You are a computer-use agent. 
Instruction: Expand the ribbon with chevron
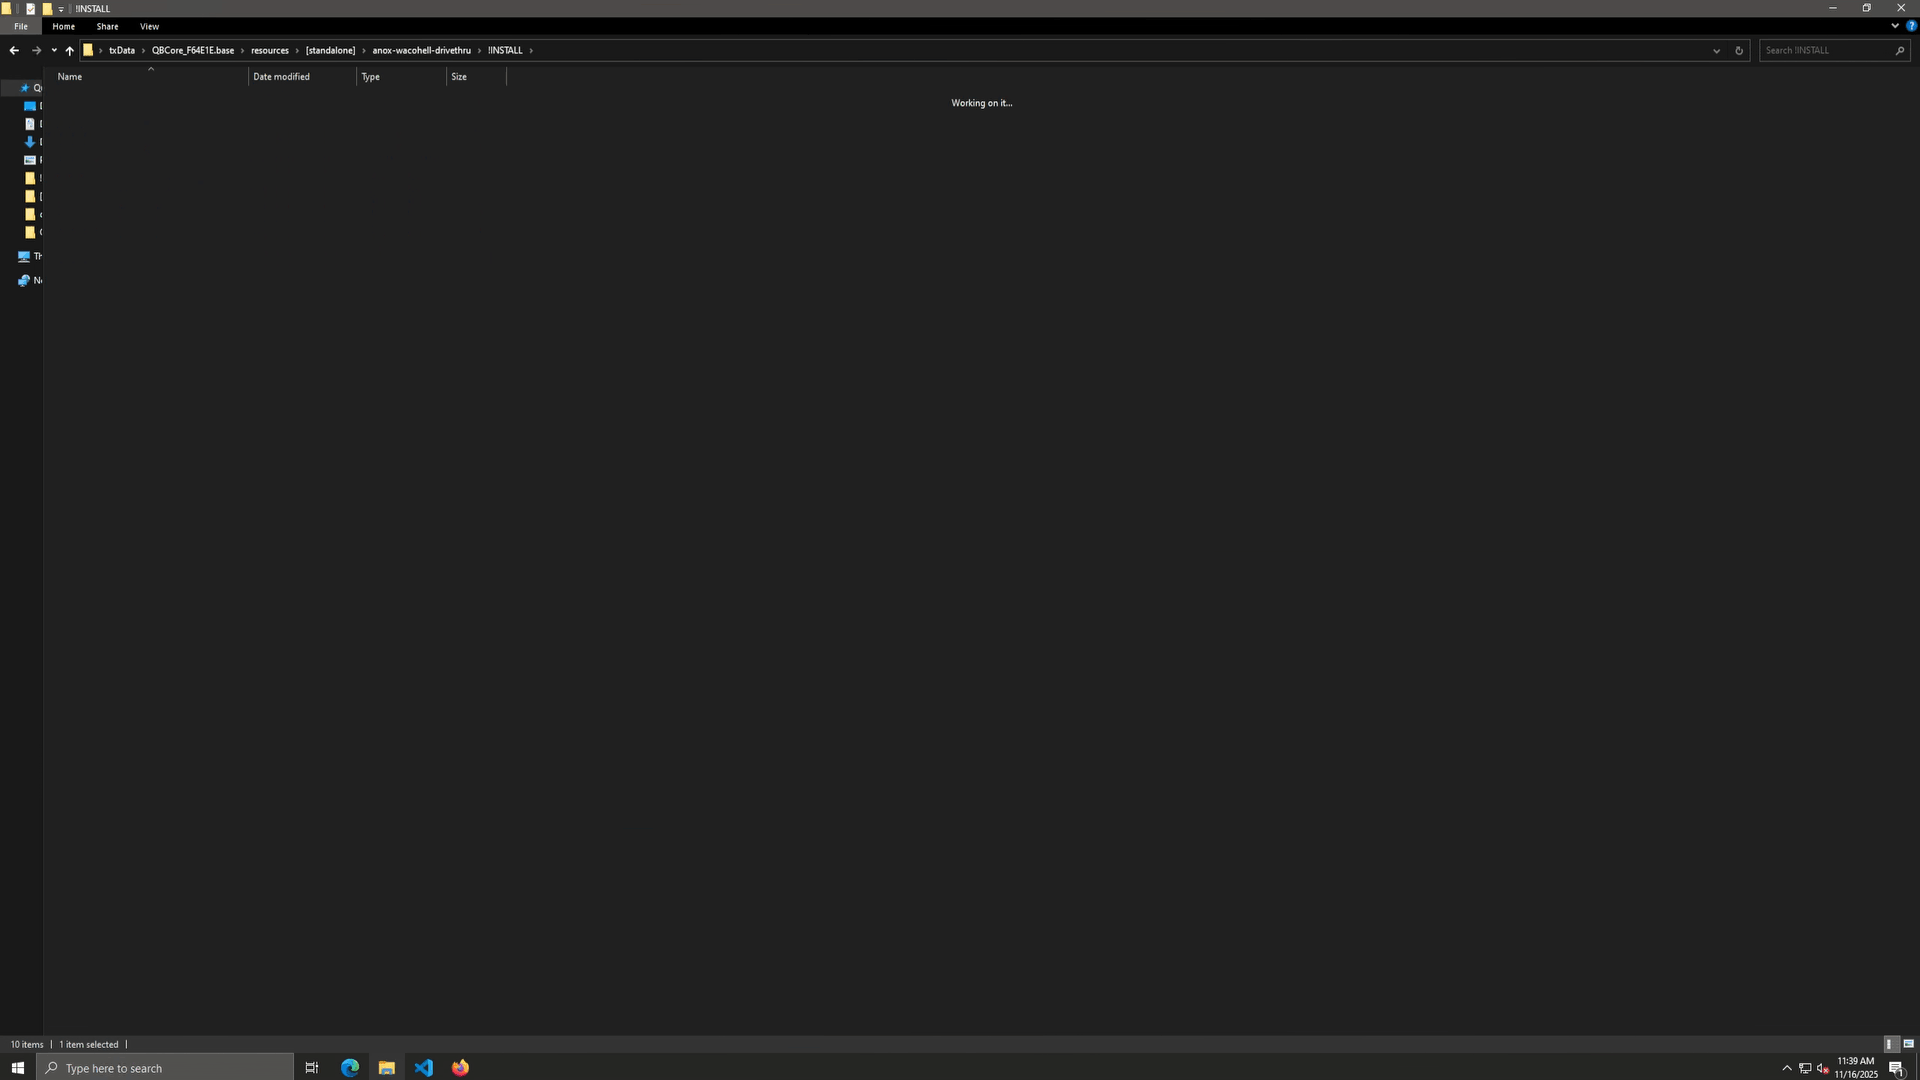(1895, 26)
